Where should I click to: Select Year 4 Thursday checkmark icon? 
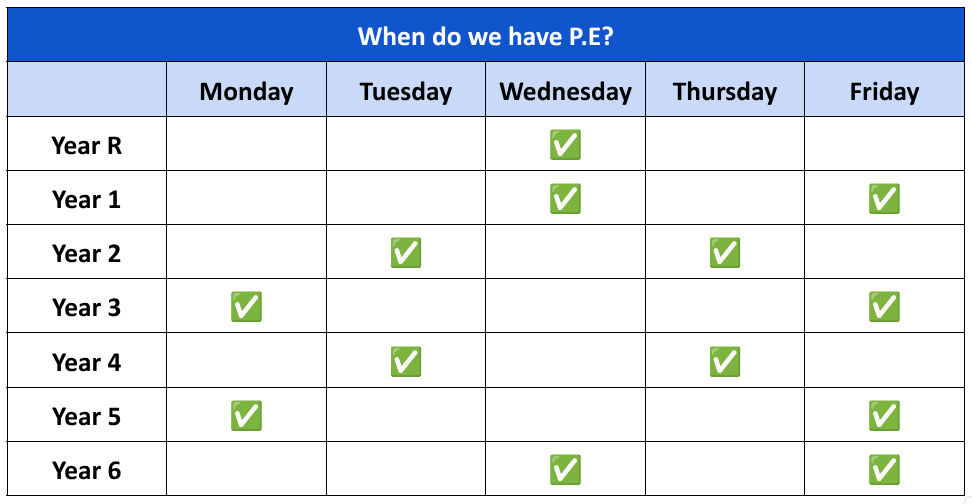tap(725, 361)
